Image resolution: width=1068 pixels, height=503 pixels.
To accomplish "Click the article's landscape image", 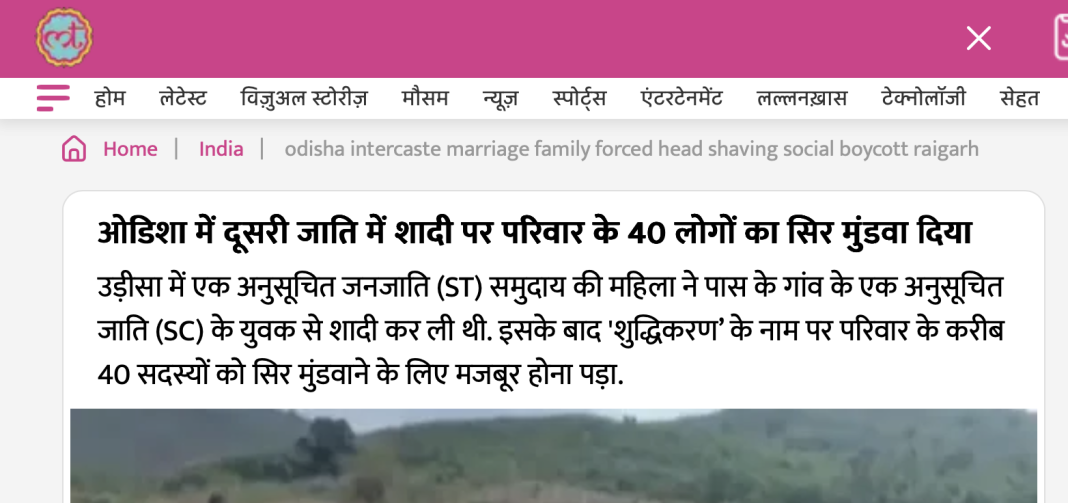I will [x=554, y=456].
